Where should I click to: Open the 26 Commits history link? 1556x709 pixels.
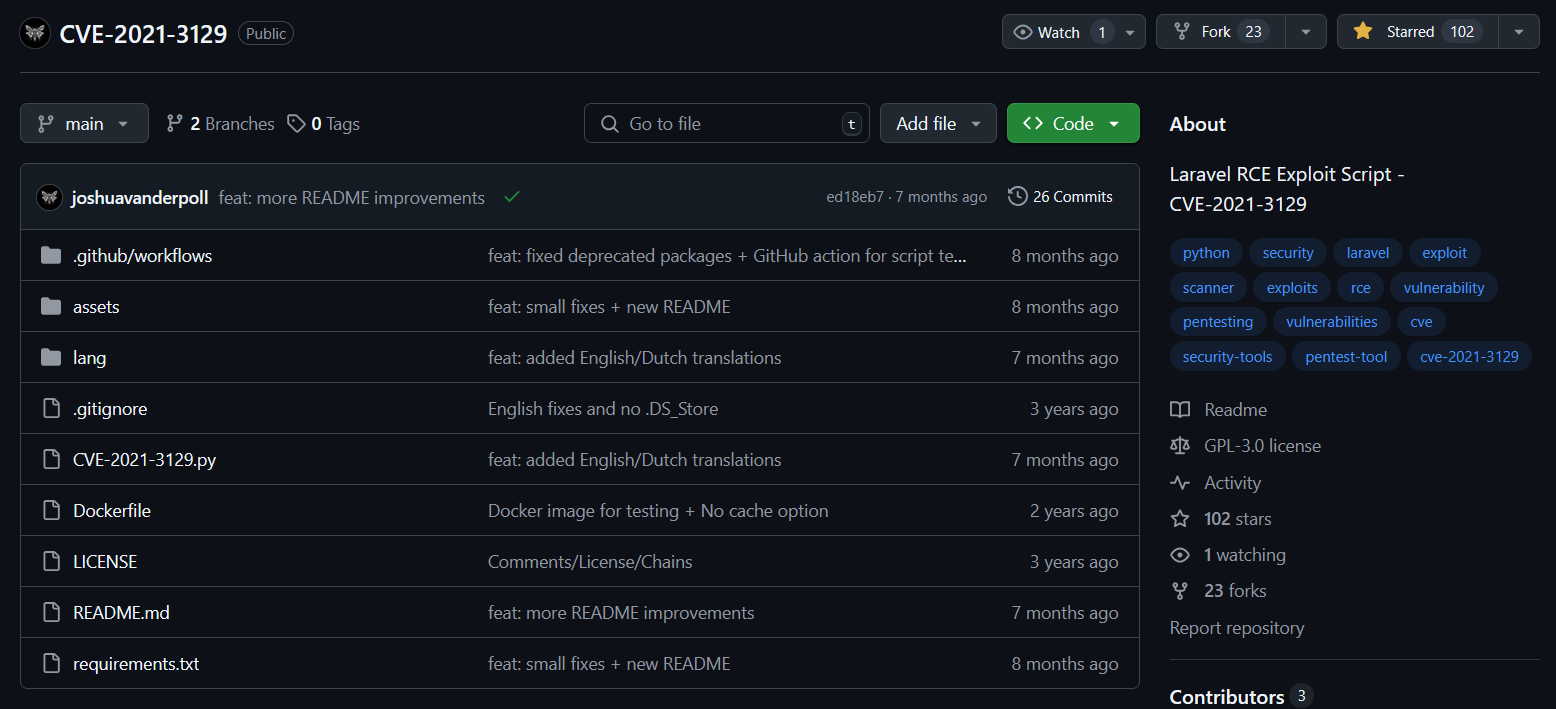(x=1061, y=196)
